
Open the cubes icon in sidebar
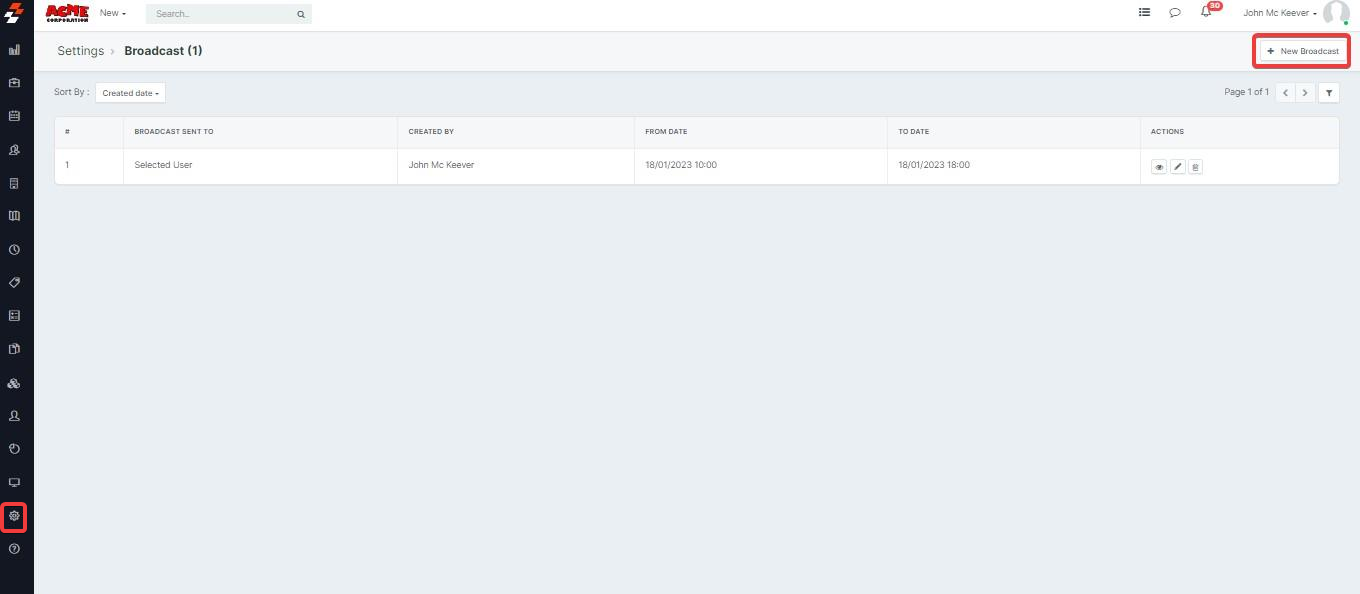14,383
